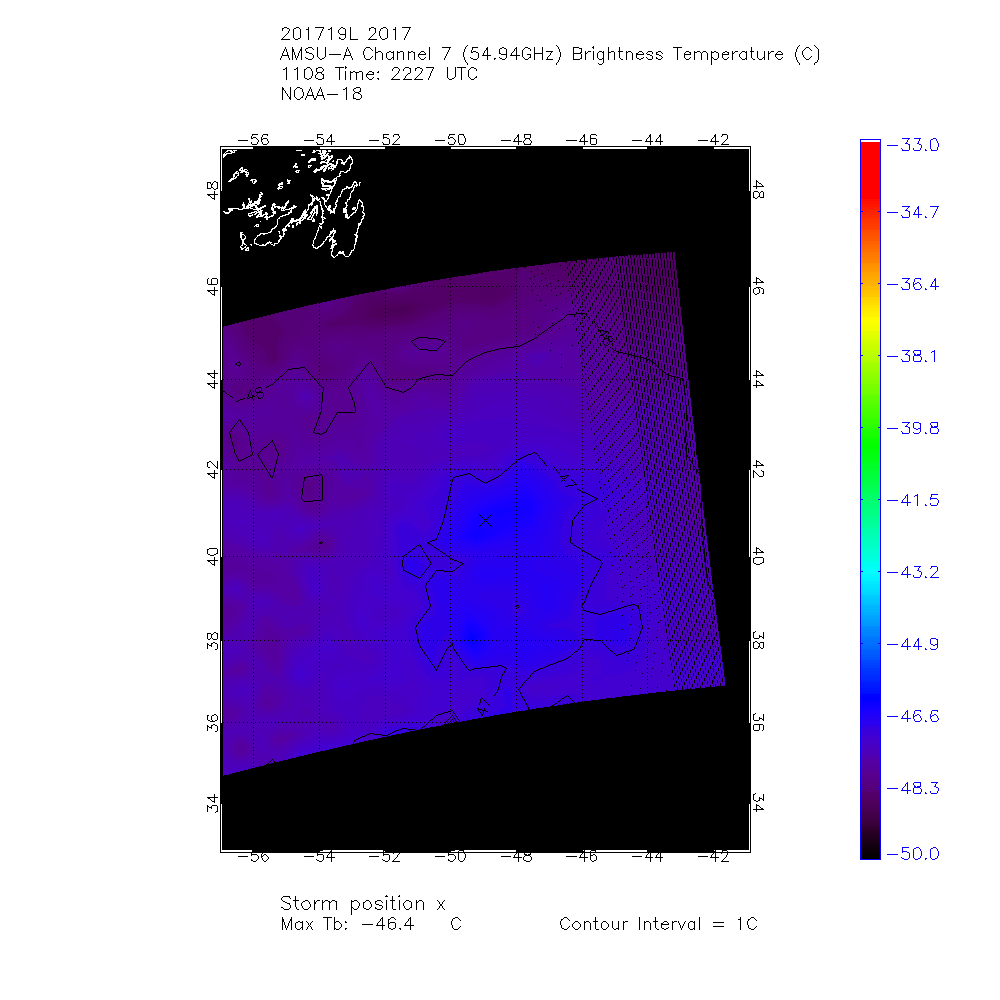Click the -56 longitude label on top axis
This screenshot has height=1000, width=1000.
coord(253,140)
